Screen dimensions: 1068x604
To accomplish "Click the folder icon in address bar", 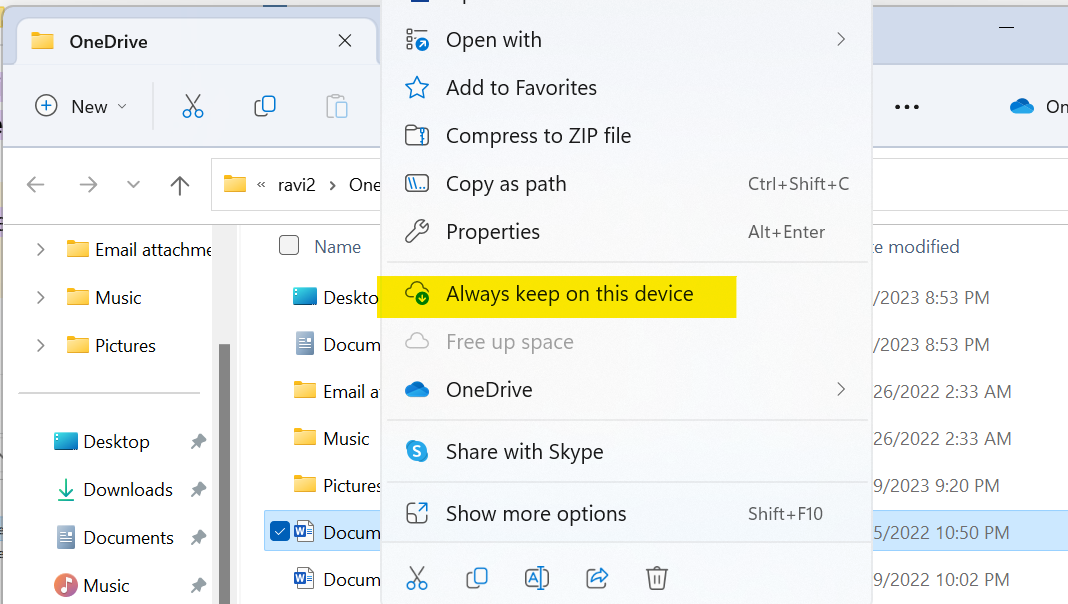I will (x=235, y=185).
